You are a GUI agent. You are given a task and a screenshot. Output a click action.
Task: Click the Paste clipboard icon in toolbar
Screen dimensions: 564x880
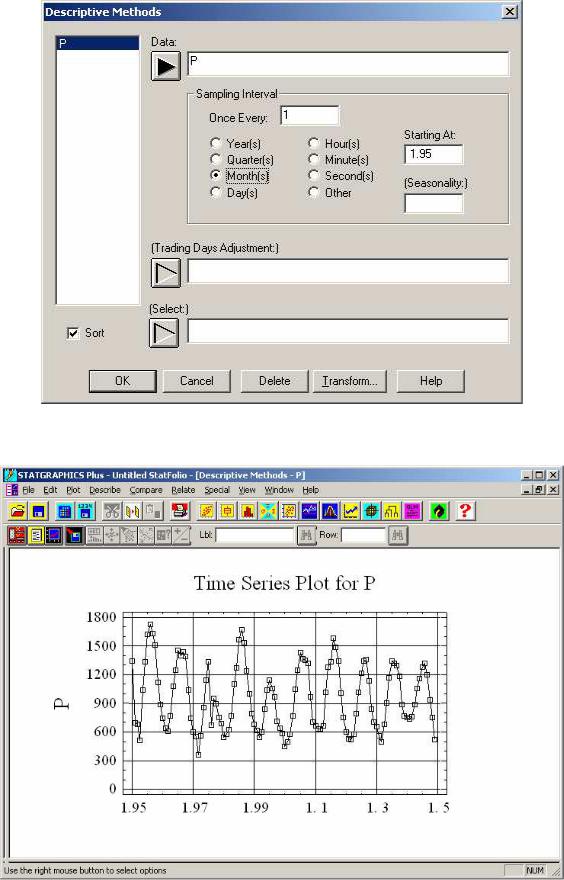click(153, 511)
